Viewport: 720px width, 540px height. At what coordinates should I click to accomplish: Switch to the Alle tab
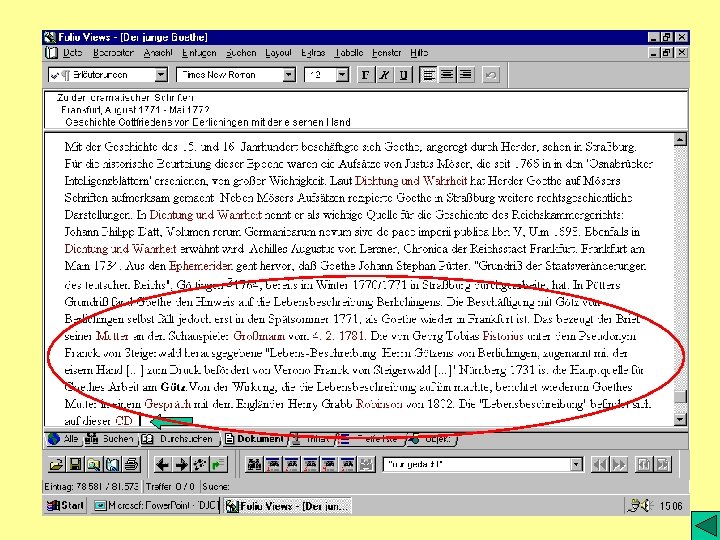pos(63,439)
